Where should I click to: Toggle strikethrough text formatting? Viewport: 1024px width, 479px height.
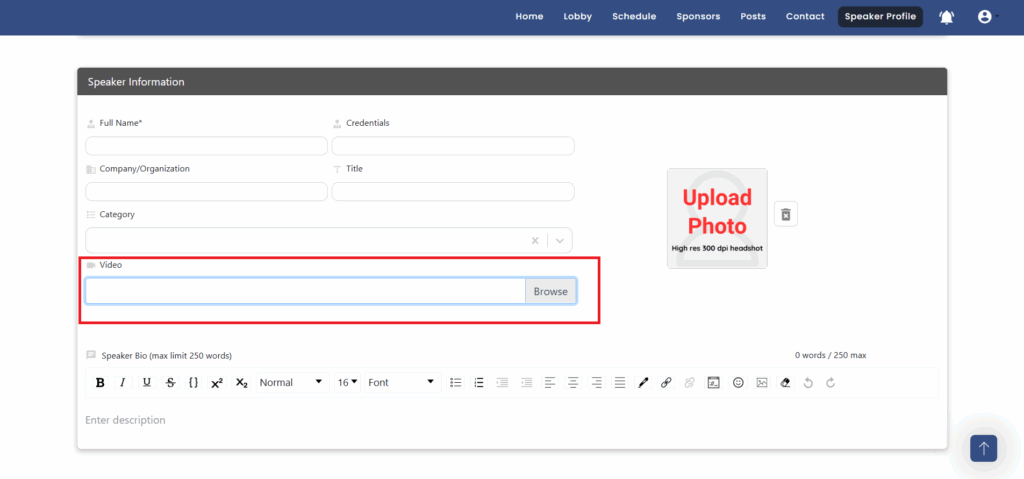pos(170,383)
